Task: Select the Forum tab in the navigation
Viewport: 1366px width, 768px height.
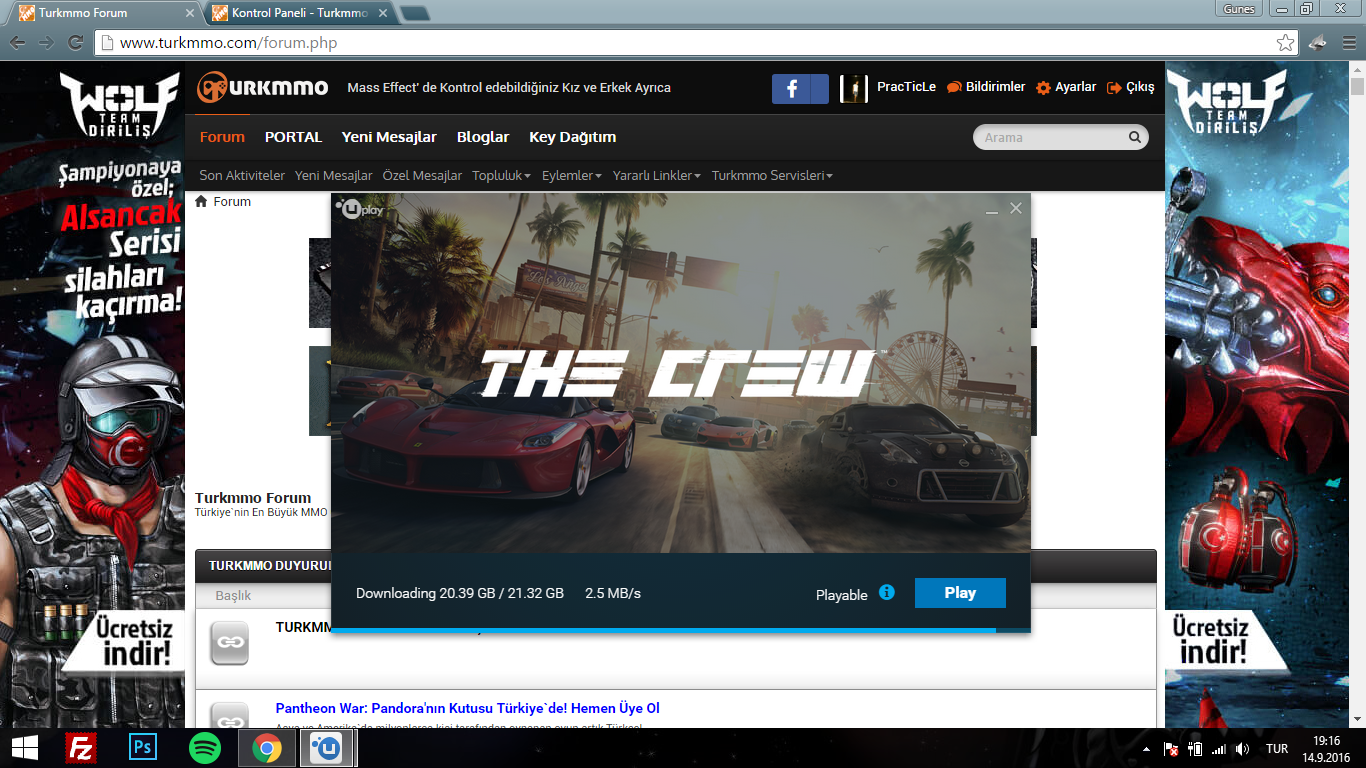Action: click(222, 137)
